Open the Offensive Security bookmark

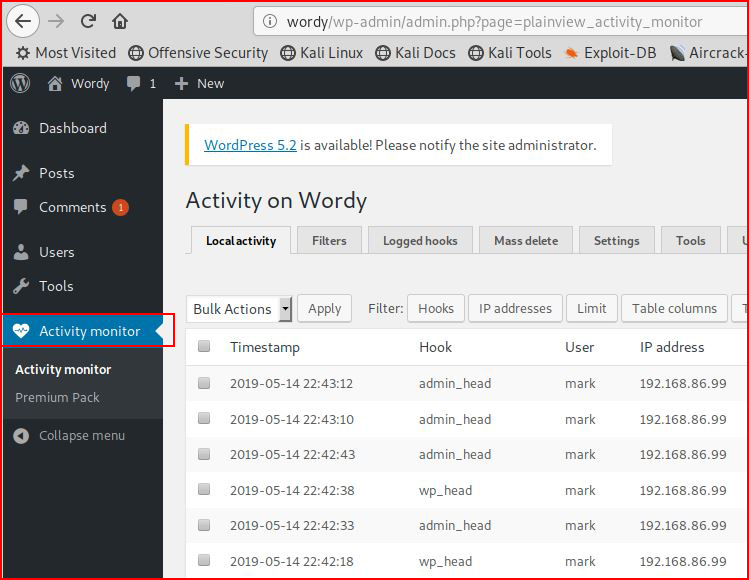[198, 53]
